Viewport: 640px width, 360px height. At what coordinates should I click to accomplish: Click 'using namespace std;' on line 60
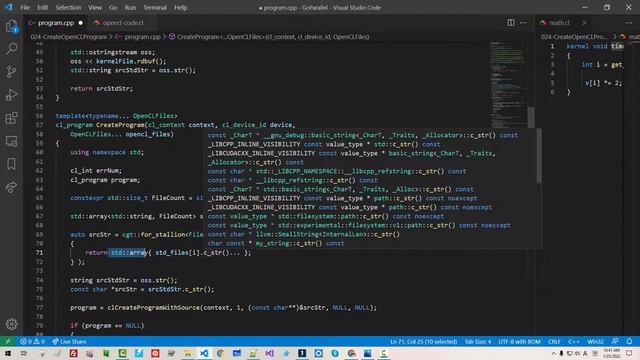tap(107, 152)
